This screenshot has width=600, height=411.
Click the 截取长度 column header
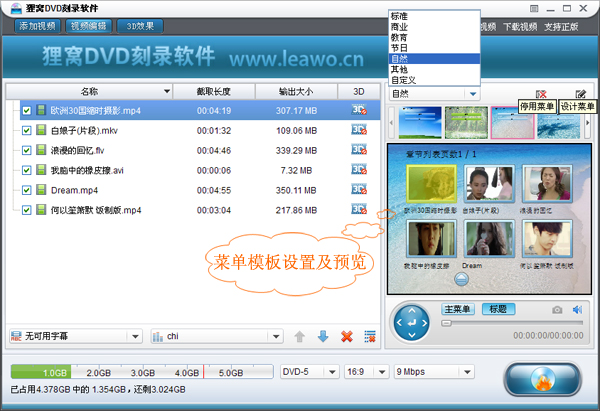point(214,91)
